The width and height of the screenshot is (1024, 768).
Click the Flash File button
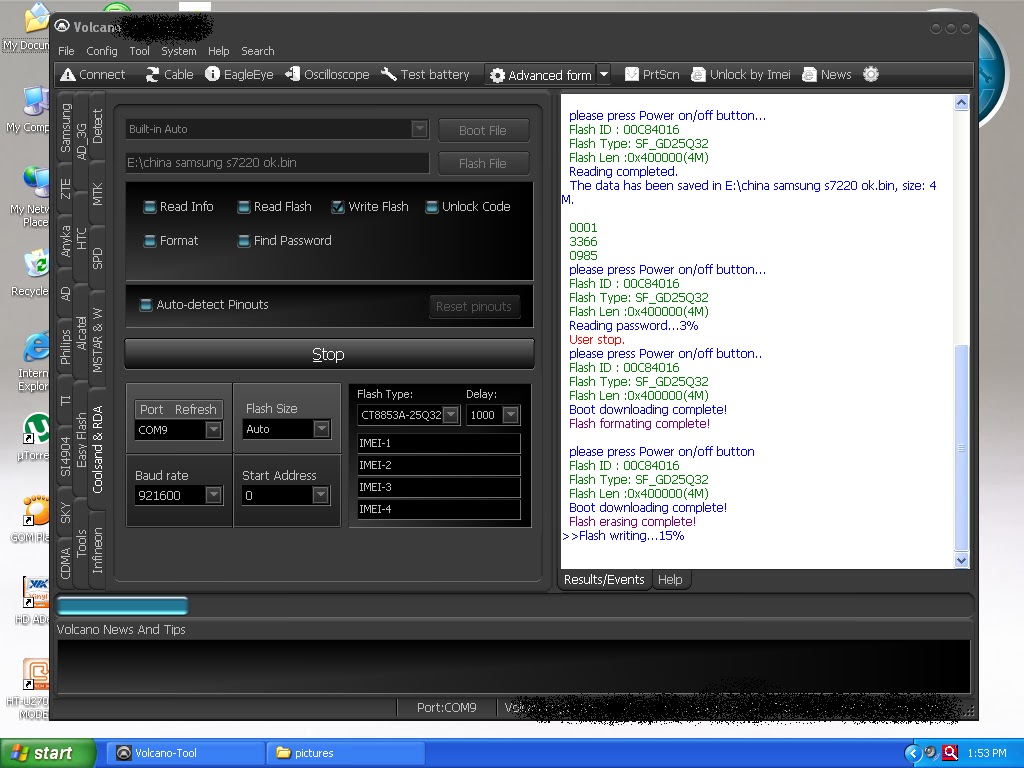(x=483, y=163)
